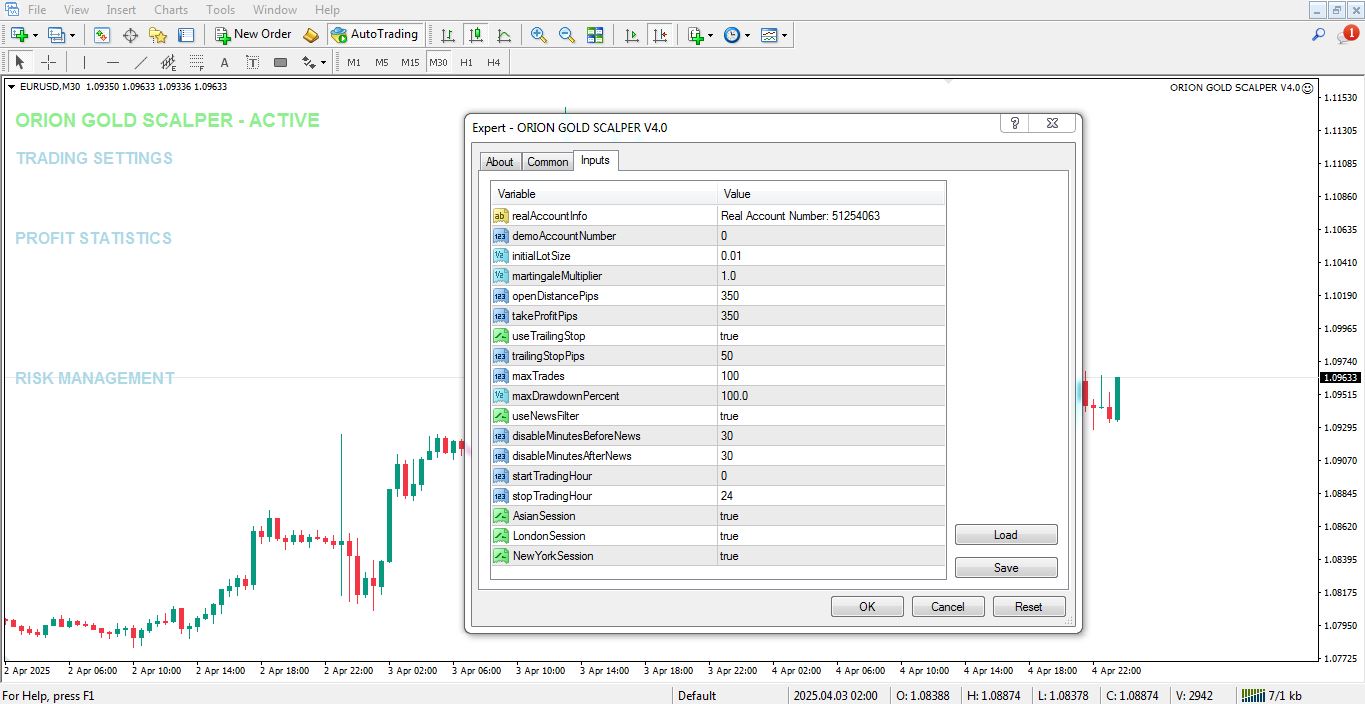Switch chart to M15 timeframe

click(x=410, y=62)
